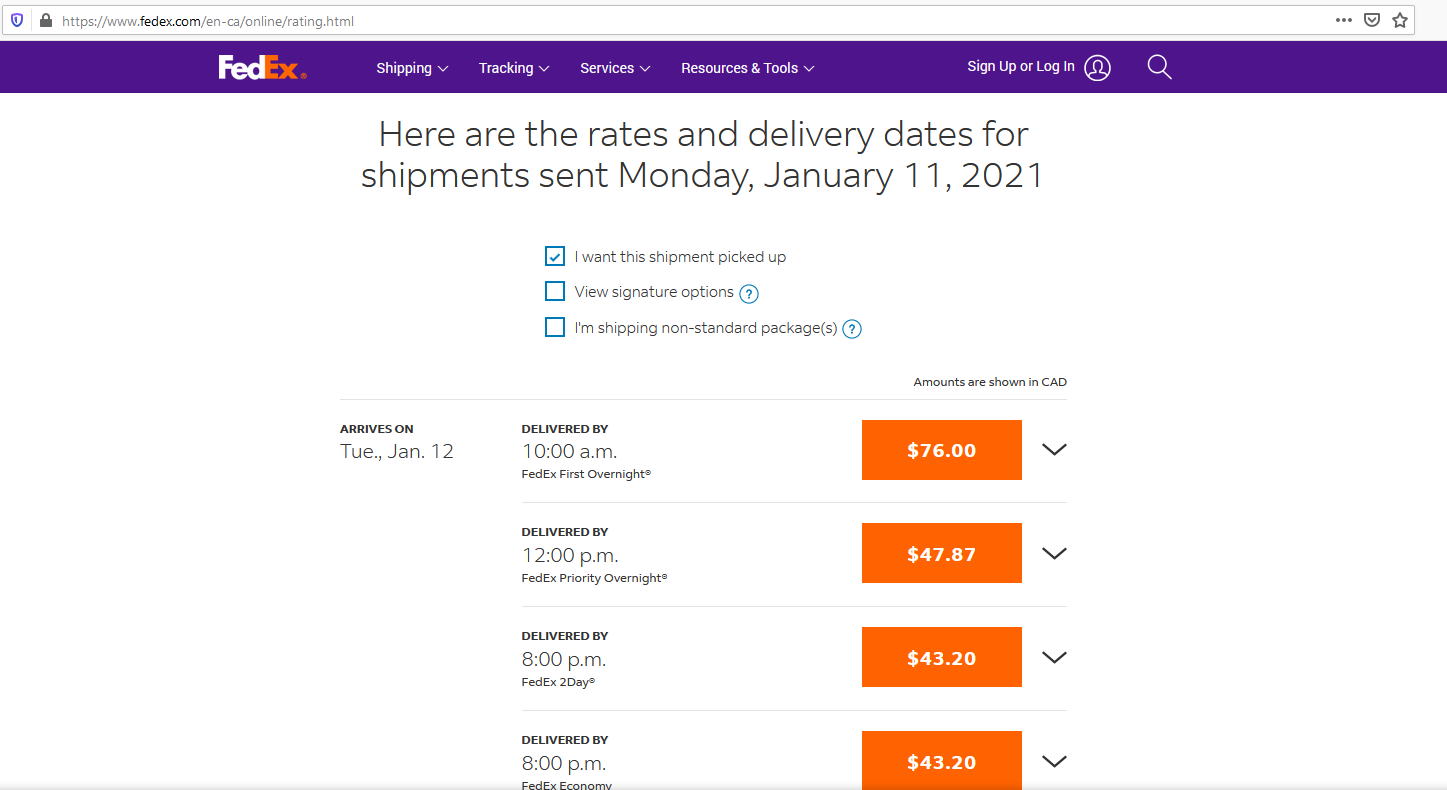The width and height of the screenshot is (1447, 790).
Task: Open the FedEx search magnifier icon
Action: tap(1158, 66)
